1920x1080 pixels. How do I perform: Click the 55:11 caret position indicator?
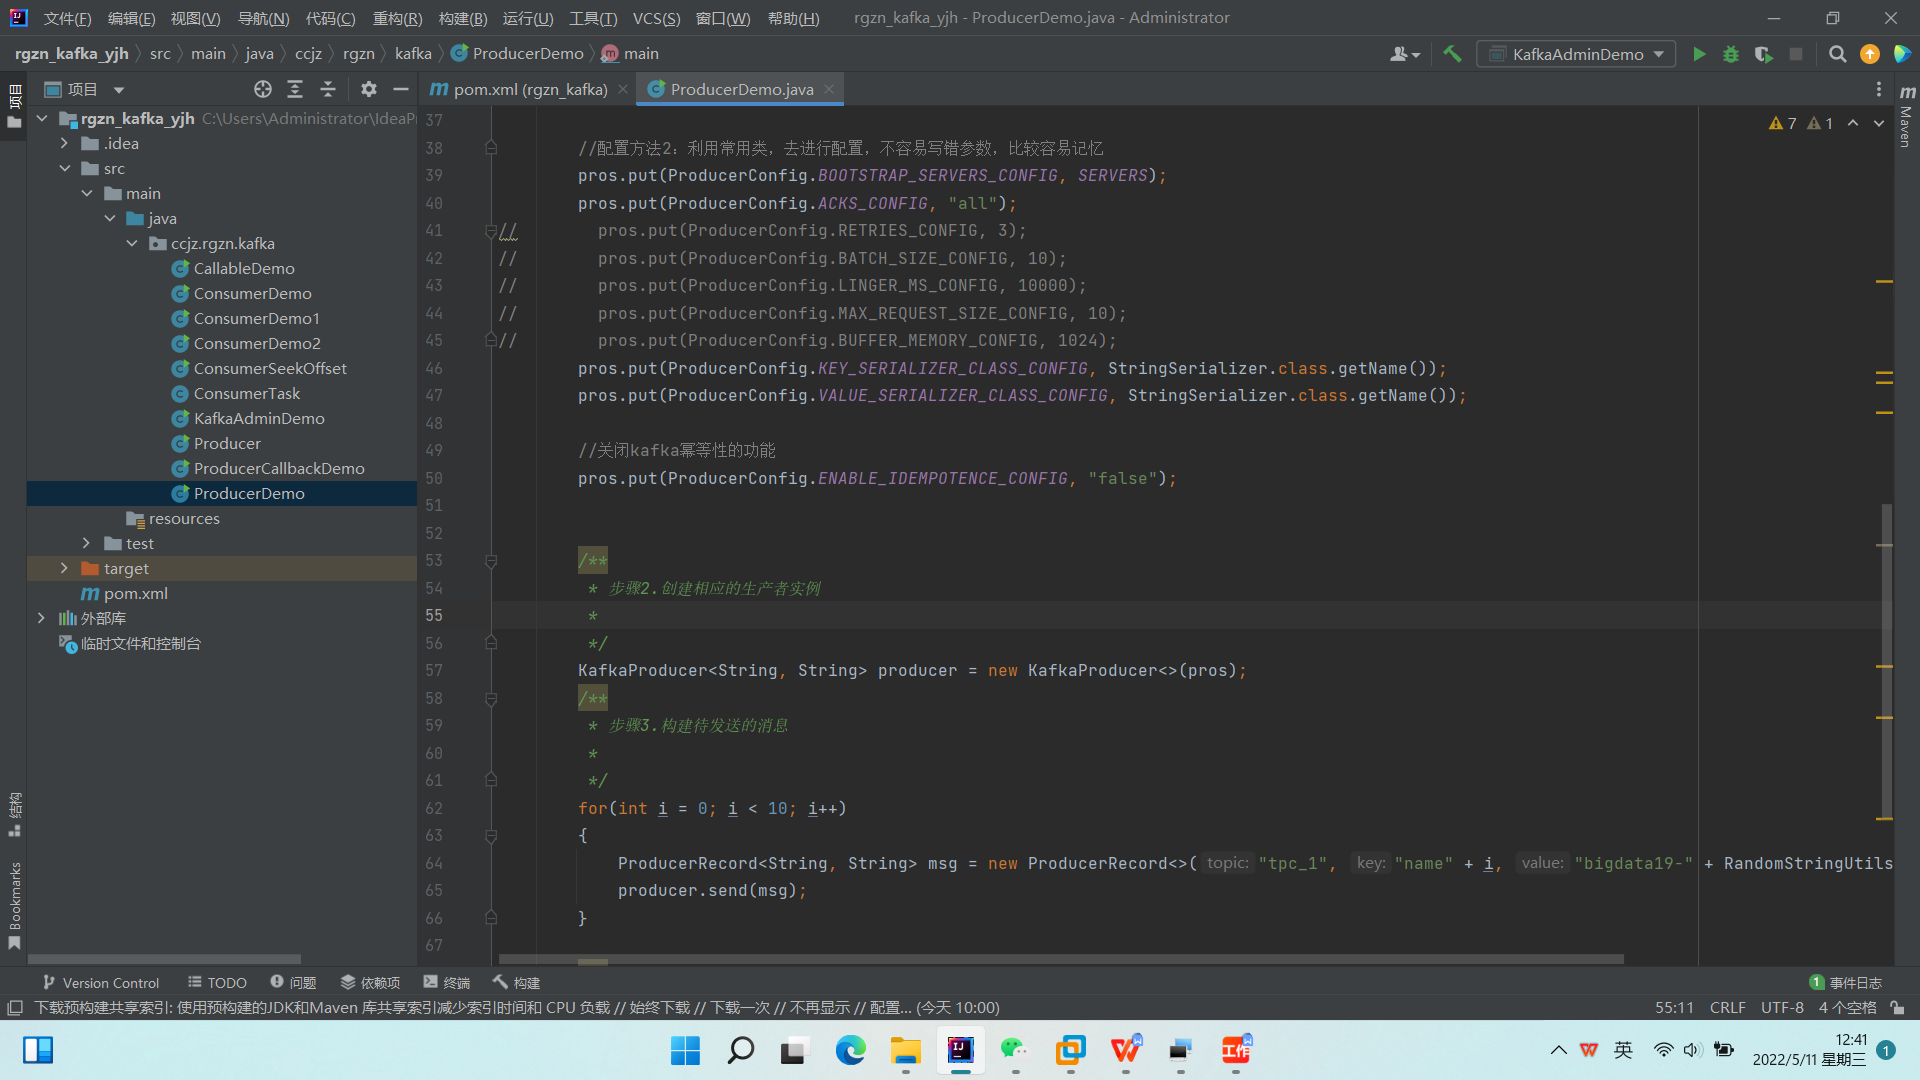1674,1007
